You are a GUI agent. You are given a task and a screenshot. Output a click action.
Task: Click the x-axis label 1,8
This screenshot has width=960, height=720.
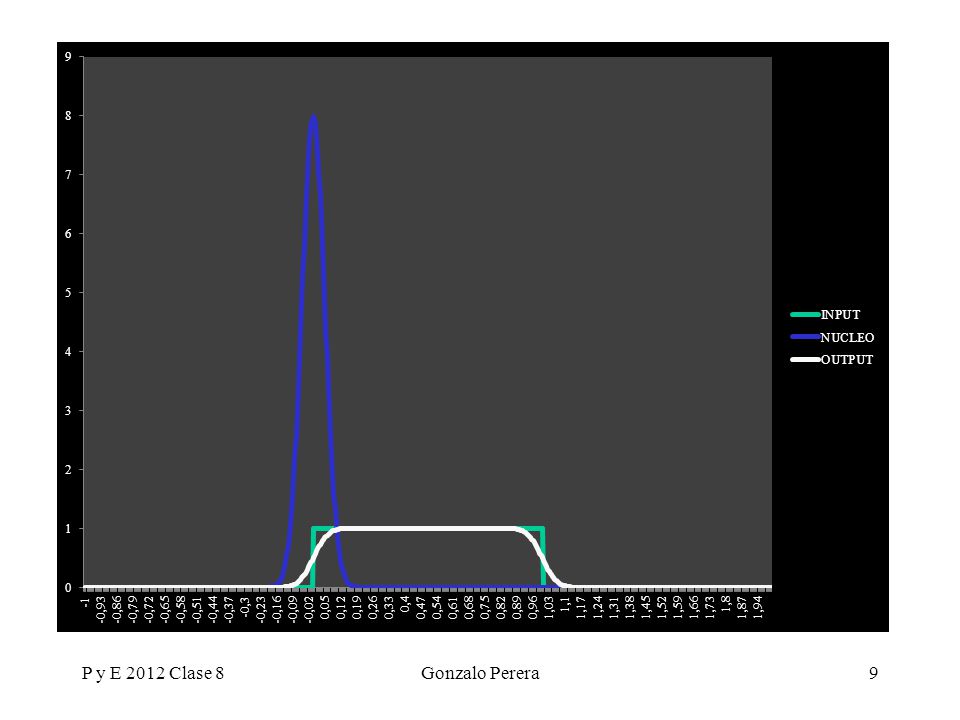pyautogui.click(x=725, y=605)
